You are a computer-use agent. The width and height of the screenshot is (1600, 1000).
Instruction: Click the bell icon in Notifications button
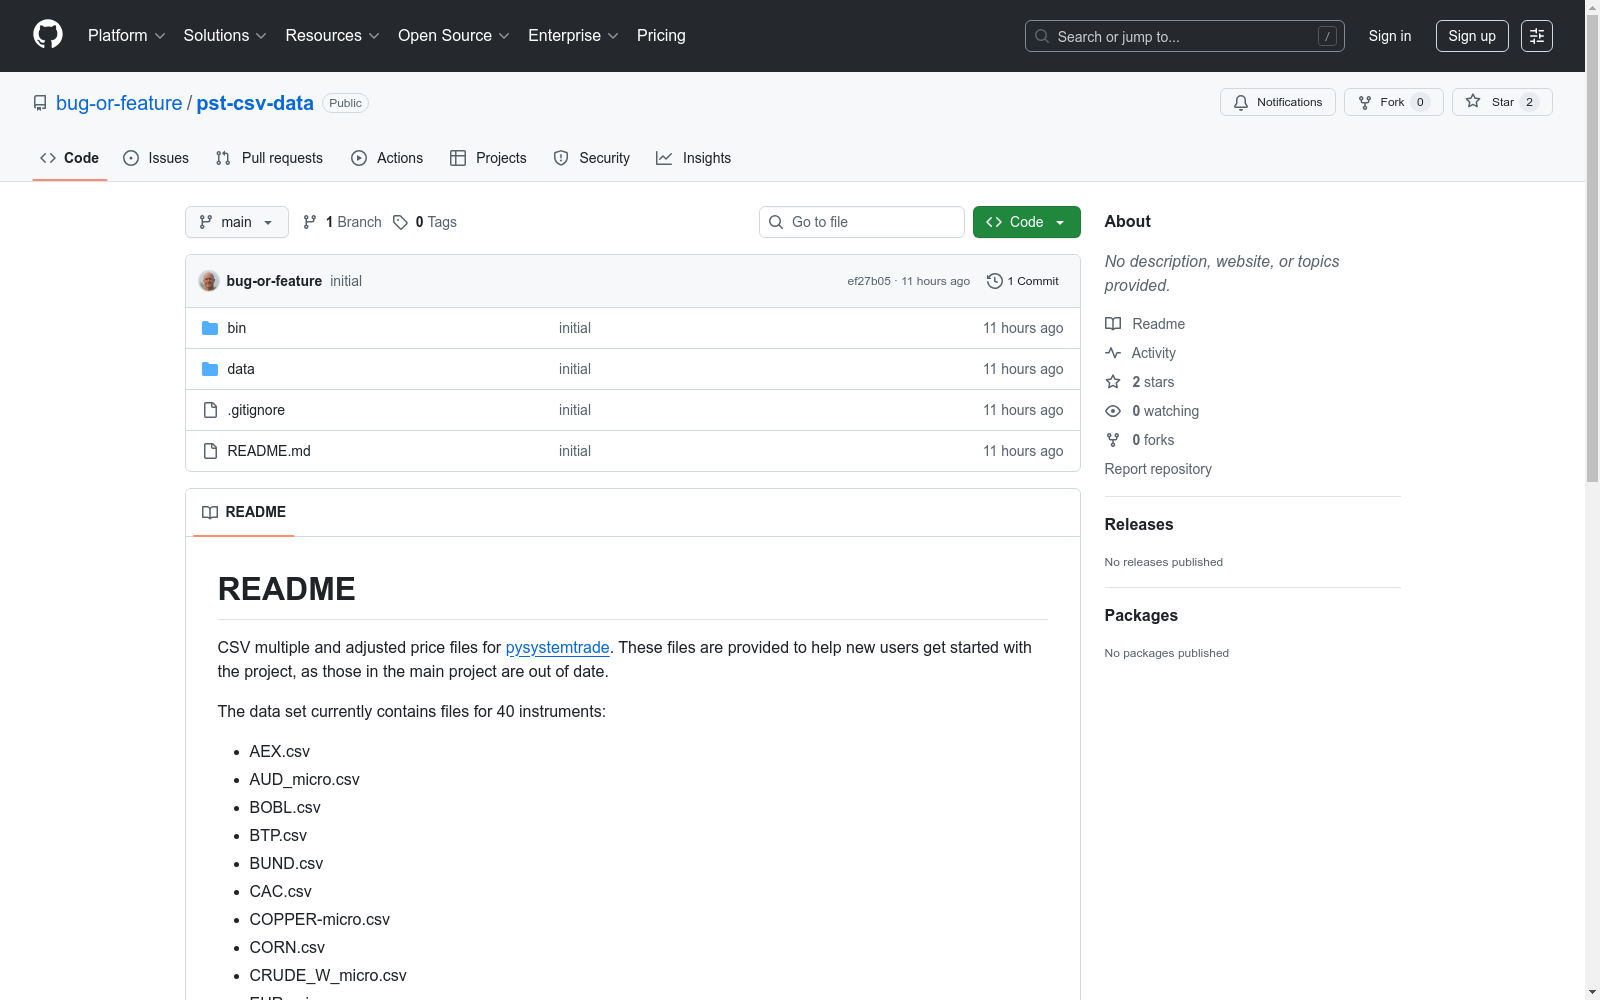1241,102
